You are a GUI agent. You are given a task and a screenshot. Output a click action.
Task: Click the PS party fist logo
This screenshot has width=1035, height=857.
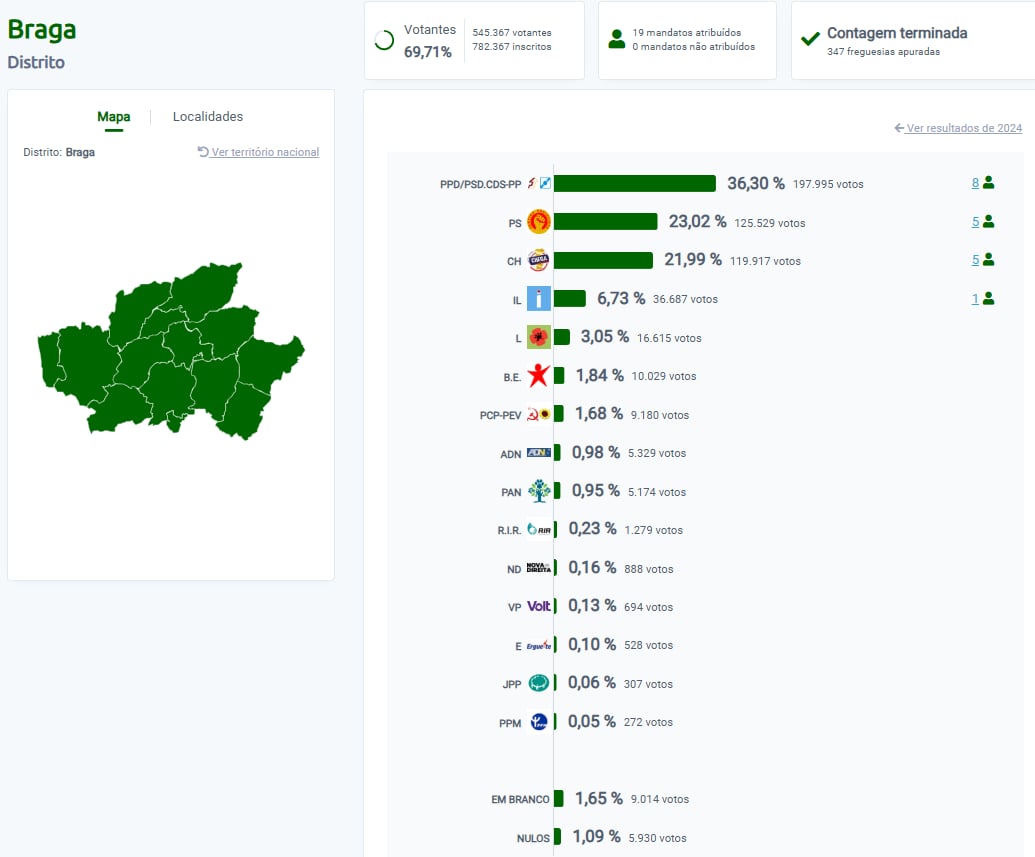538,222
